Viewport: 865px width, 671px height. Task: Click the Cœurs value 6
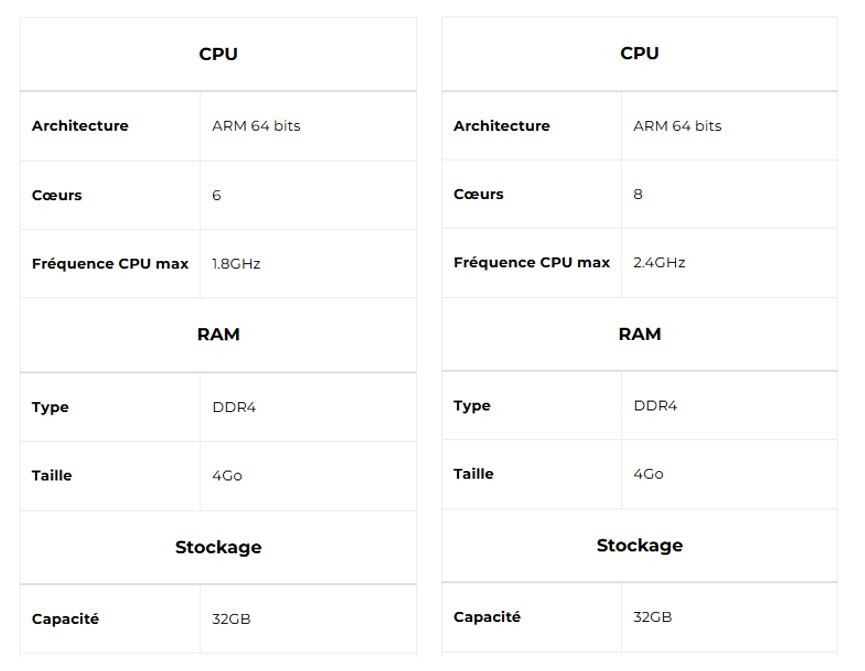click(x=216, y=195)
